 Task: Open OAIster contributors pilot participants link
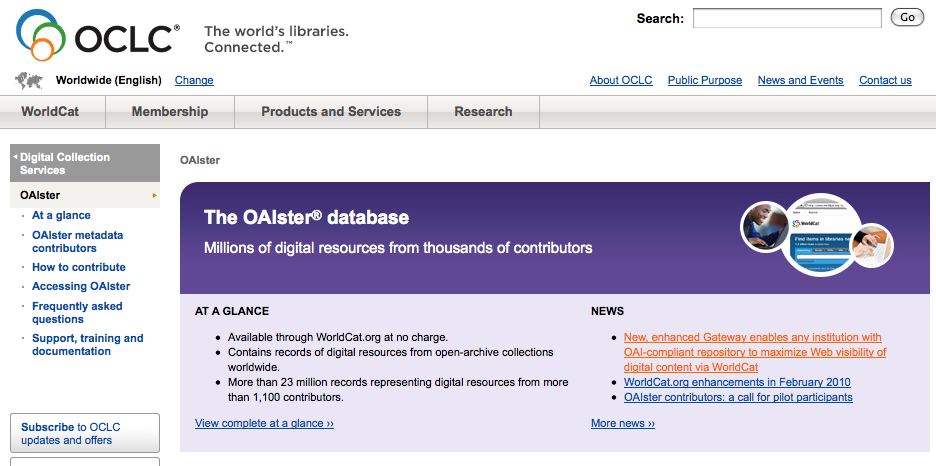[x=738, y=397]
